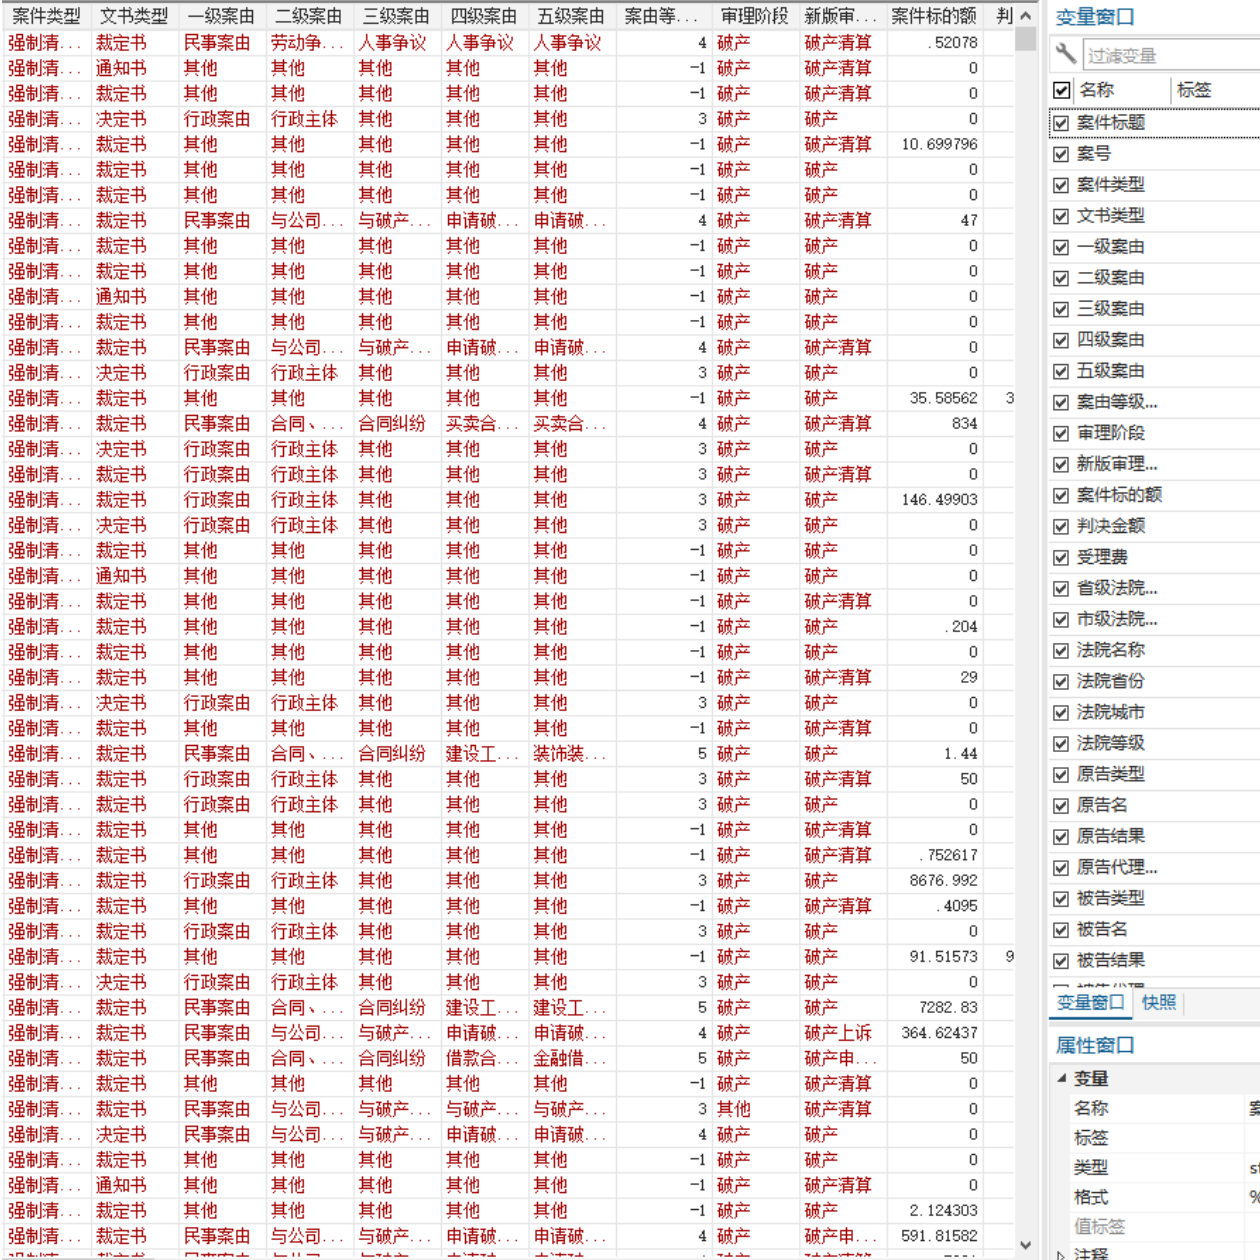The width and height of the screenshot is (1260, 1260).
Task: Select the 被告名 variable row
Action: [1155, 929]
